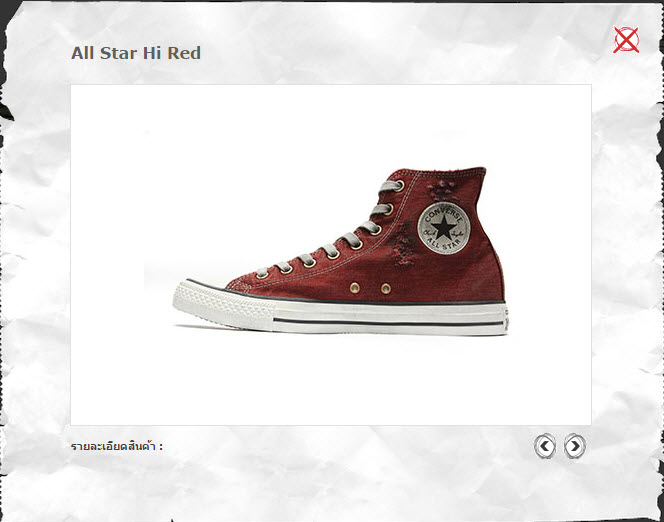Close the product popup with red X
Image resolution: width=664 pixels, height=522 pixels.
click(x=626, y=40)
